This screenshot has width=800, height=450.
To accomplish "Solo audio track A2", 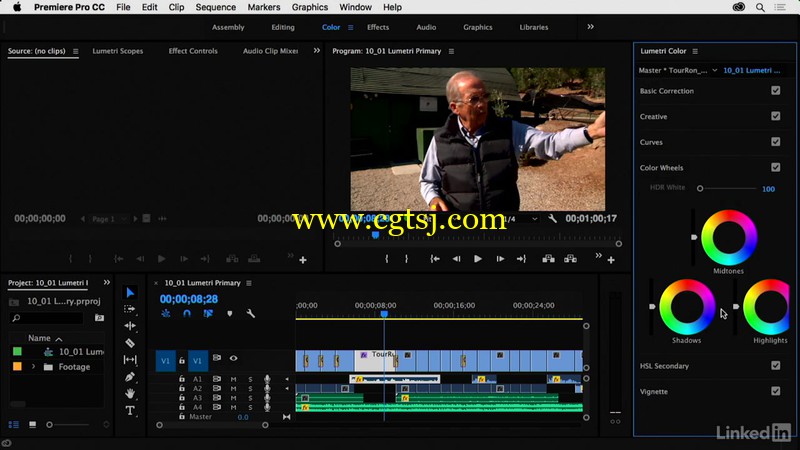I will [251, 388].
